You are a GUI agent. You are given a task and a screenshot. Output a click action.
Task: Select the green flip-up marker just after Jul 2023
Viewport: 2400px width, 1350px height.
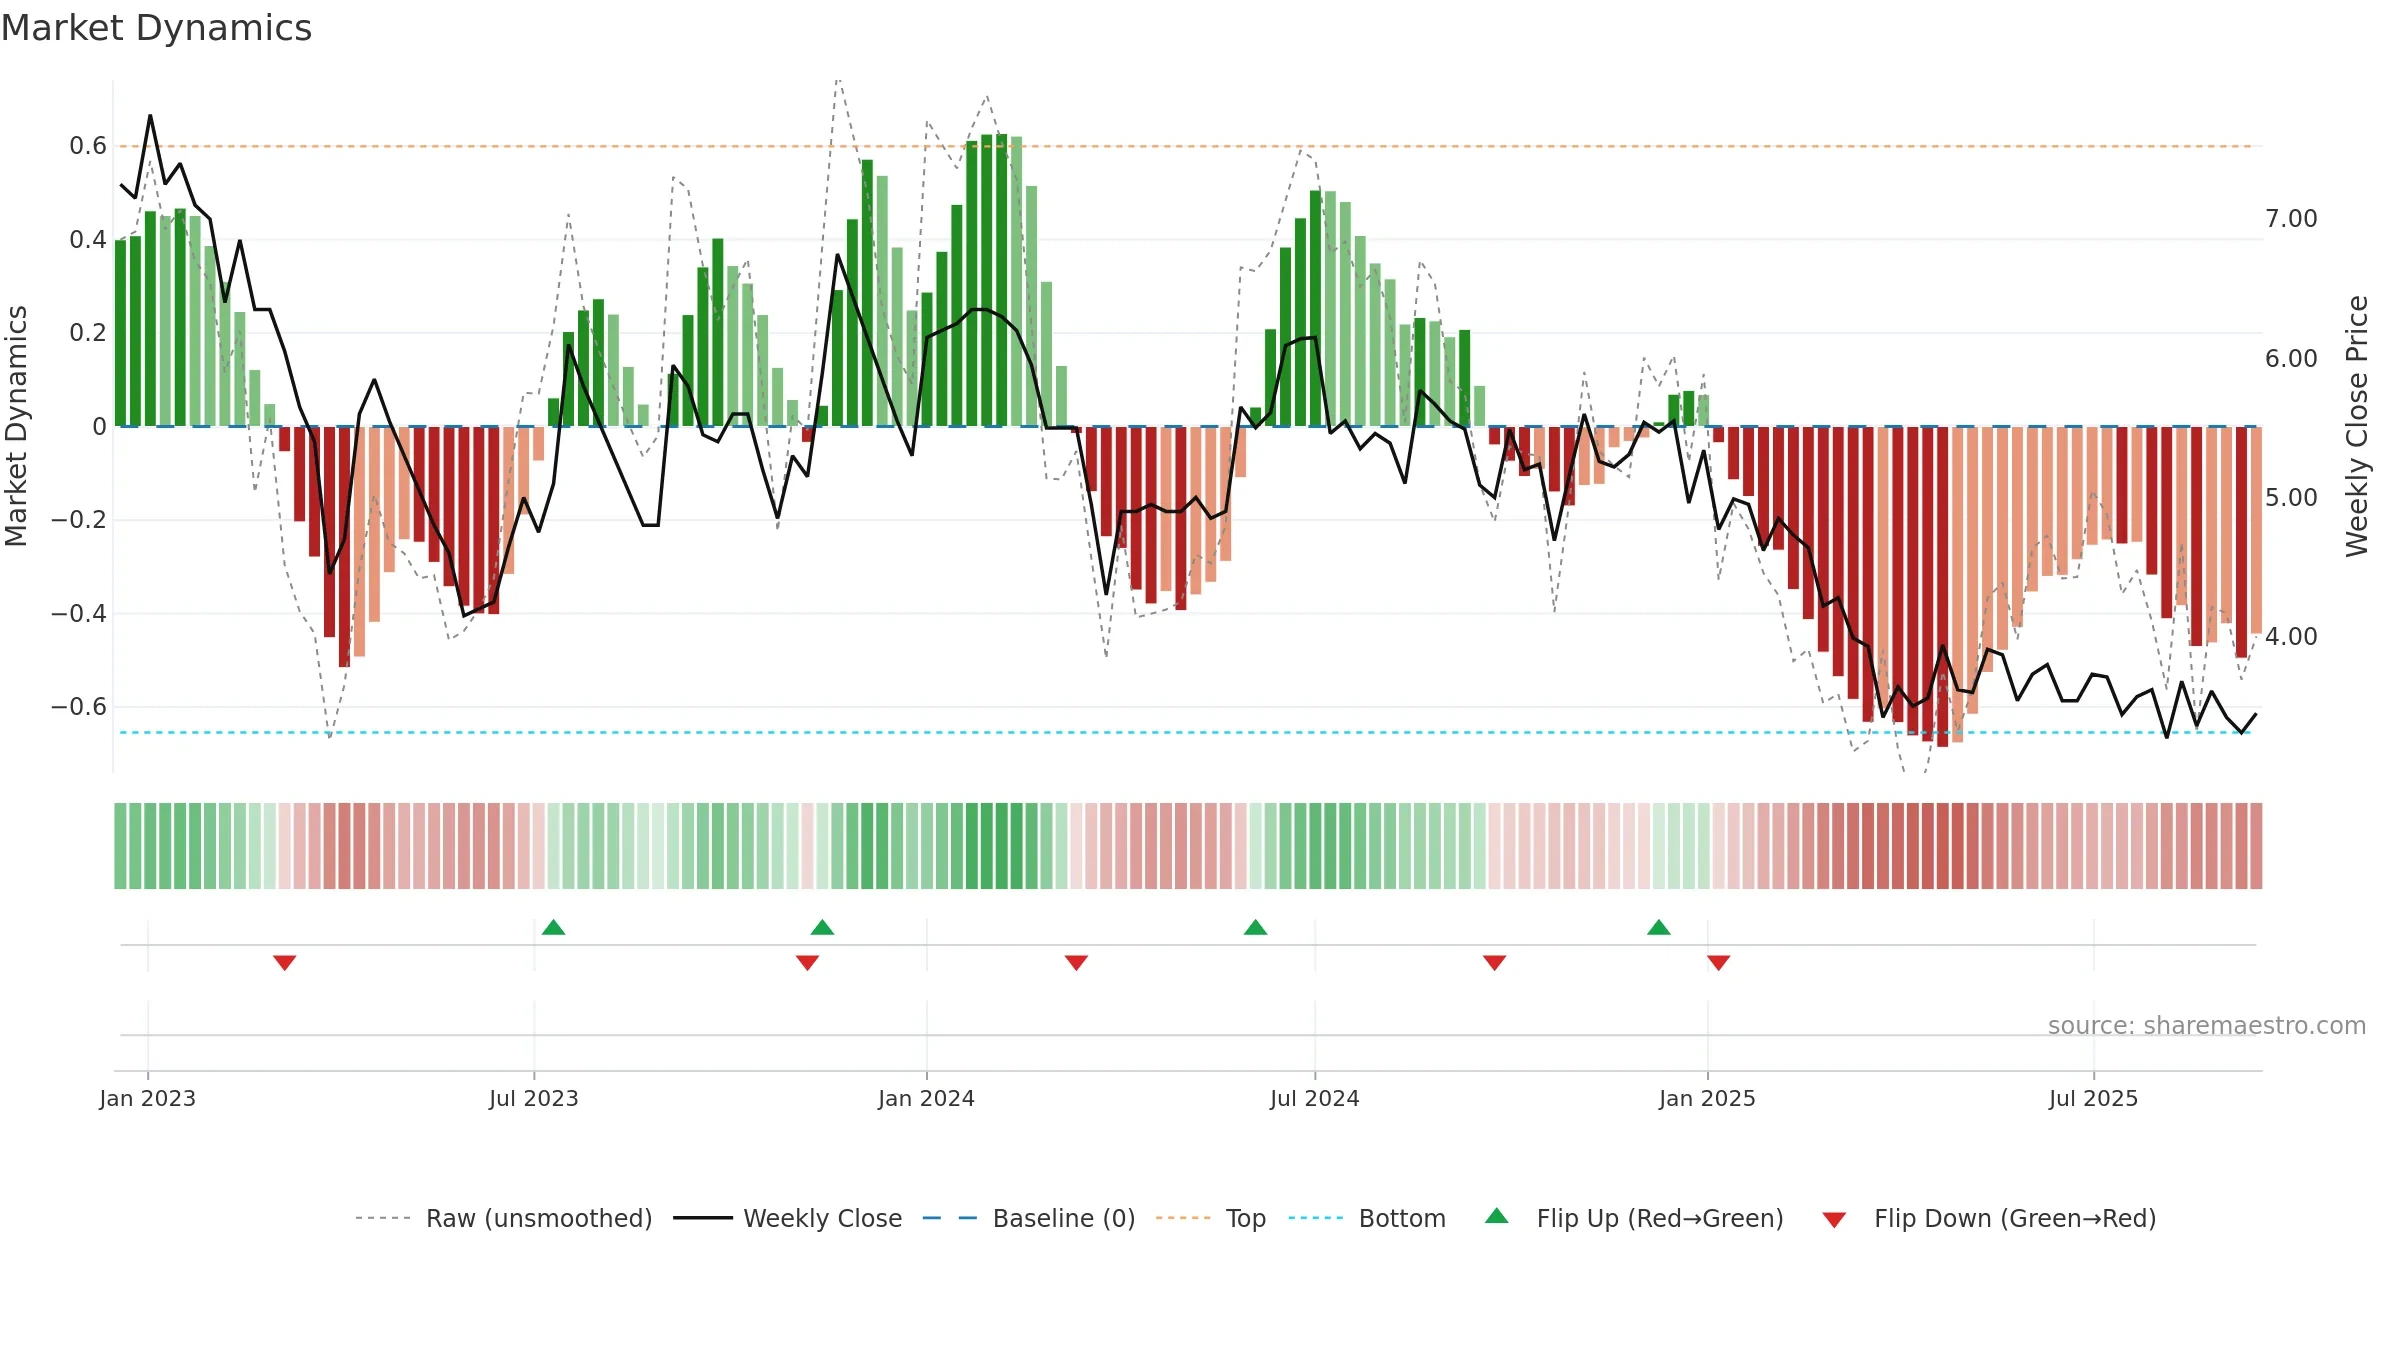click(553, 927)
